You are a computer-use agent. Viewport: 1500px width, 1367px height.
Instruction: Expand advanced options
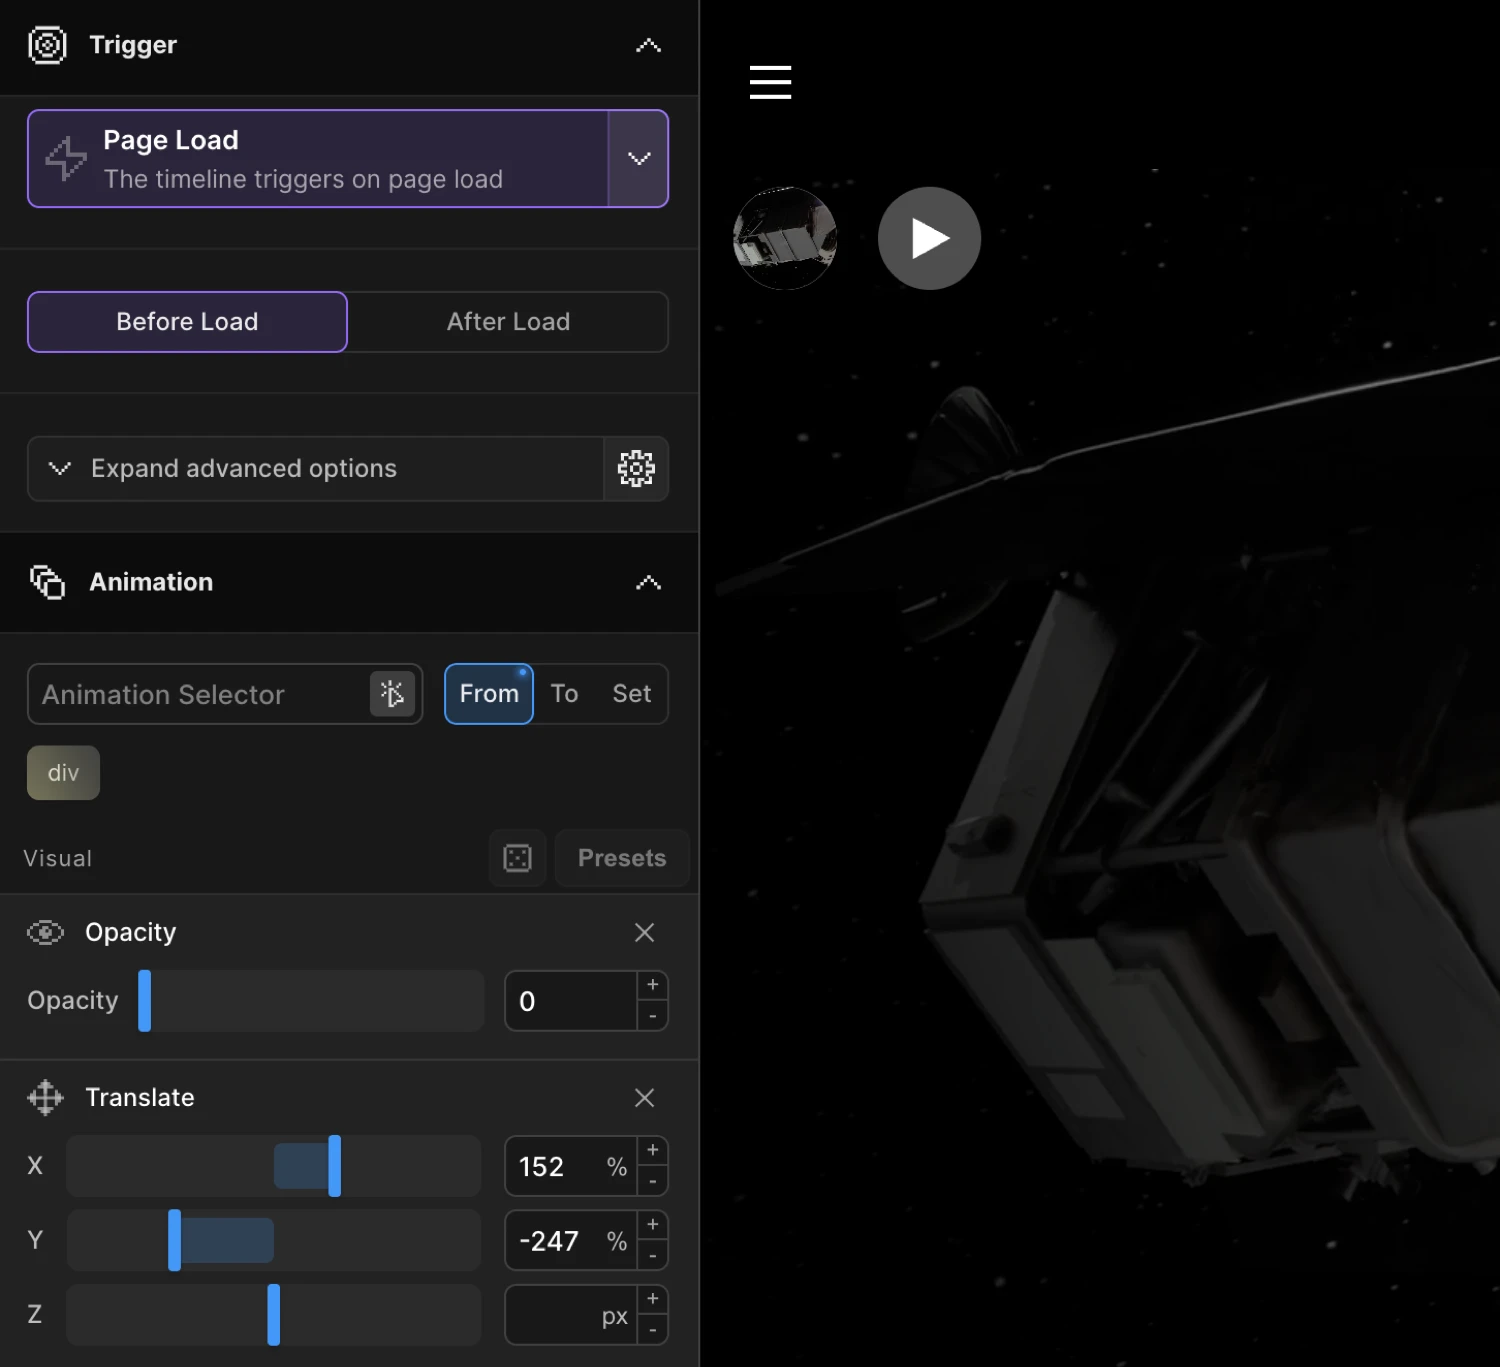point(243,468)
